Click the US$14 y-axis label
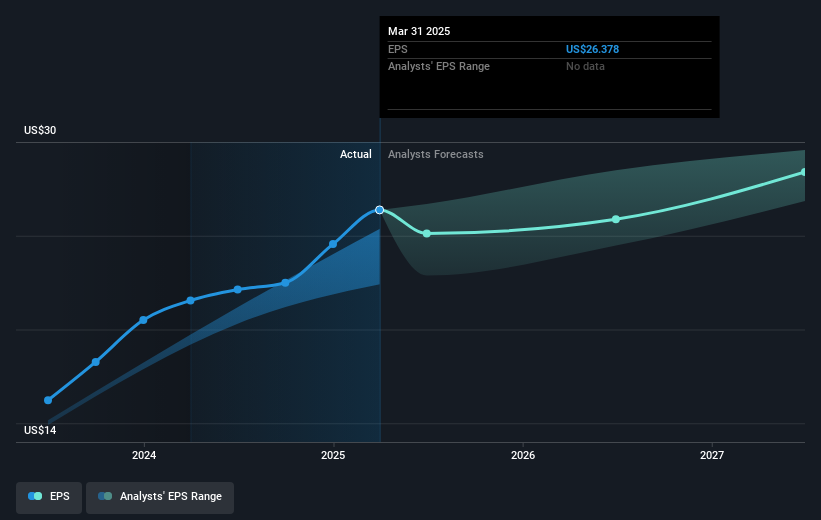 click(x=40, y=430)
